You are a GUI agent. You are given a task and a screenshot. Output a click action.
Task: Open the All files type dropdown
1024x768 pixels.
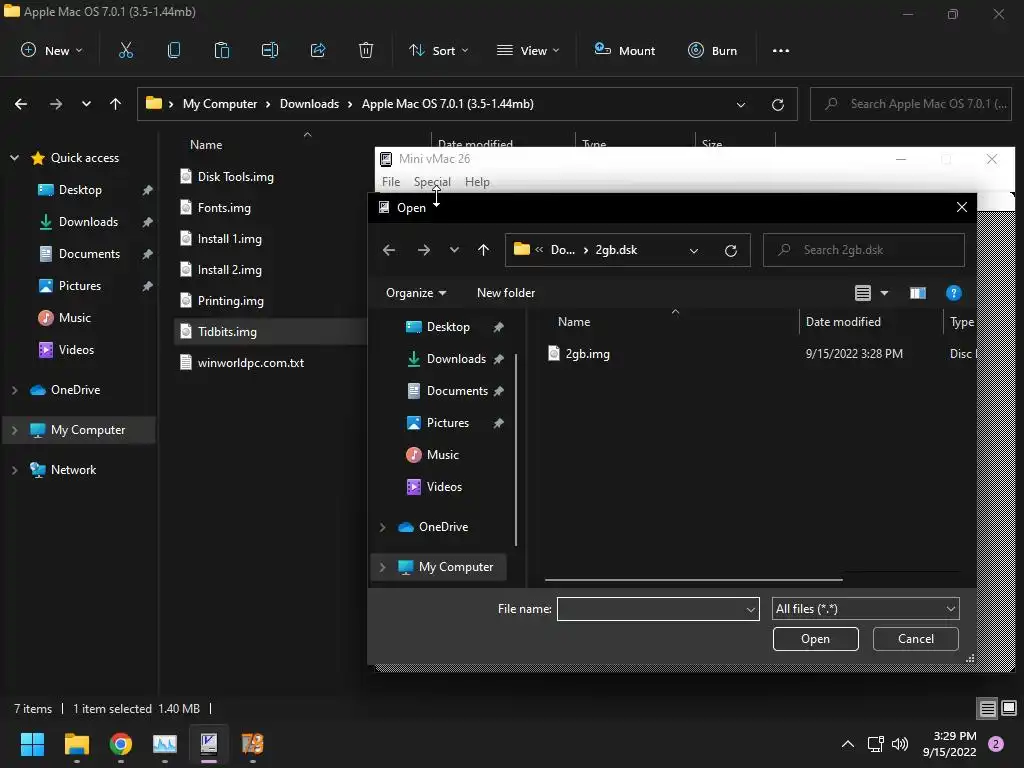click(865, 609)
